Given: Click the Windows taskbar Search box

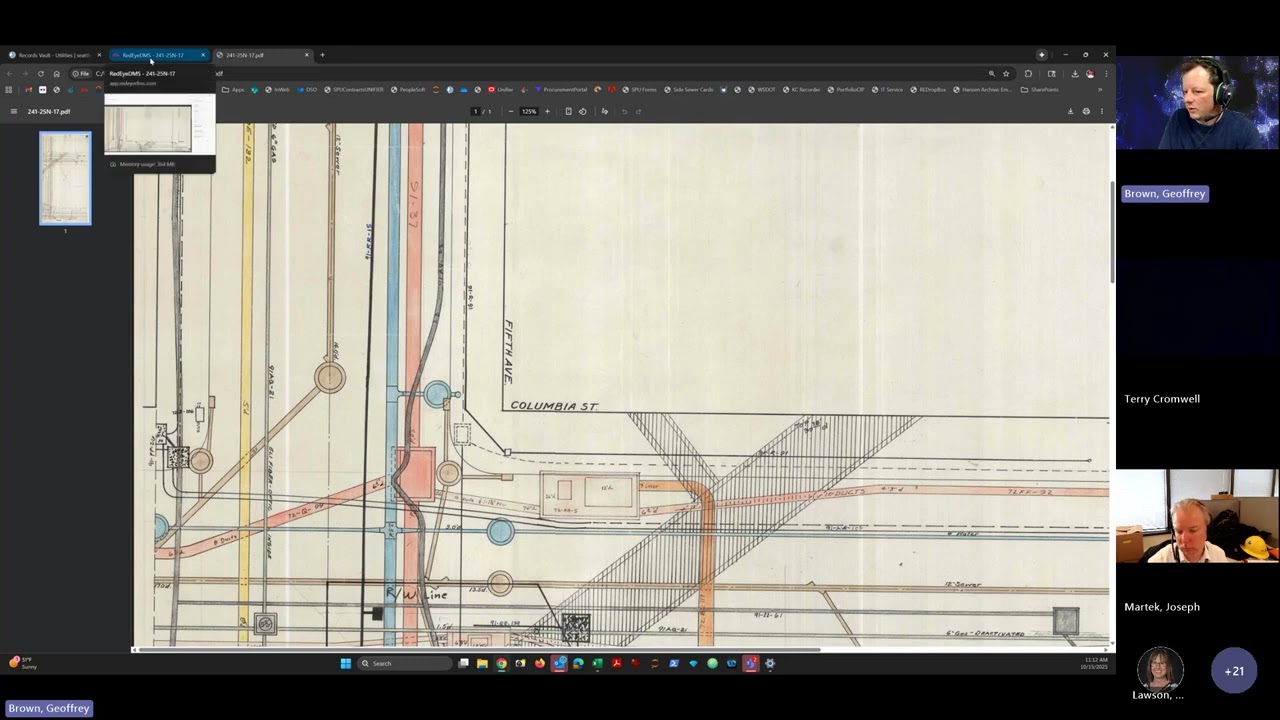Looking at the screenshot, I should click(x=405, y=663).
